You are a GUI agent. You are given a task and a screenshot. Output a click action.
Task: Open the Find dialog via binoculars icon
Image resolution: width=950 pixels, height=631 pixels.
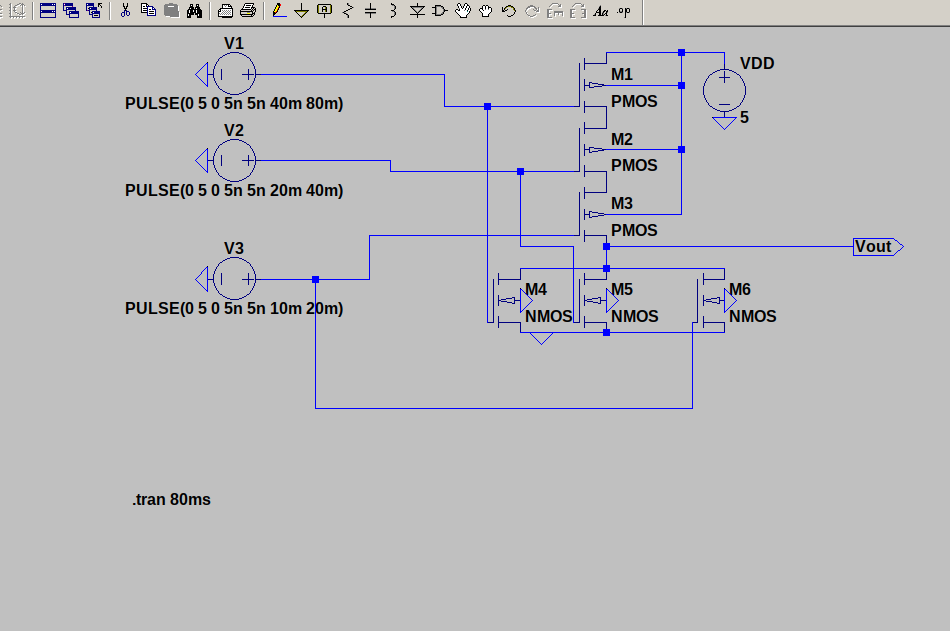(195, 12)
